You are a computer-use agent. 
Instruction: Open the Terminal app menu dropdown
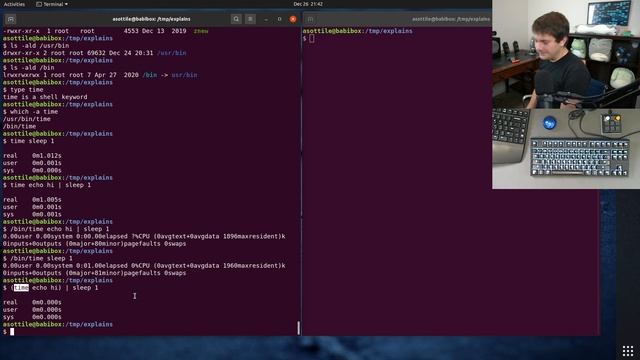[52, 4]
